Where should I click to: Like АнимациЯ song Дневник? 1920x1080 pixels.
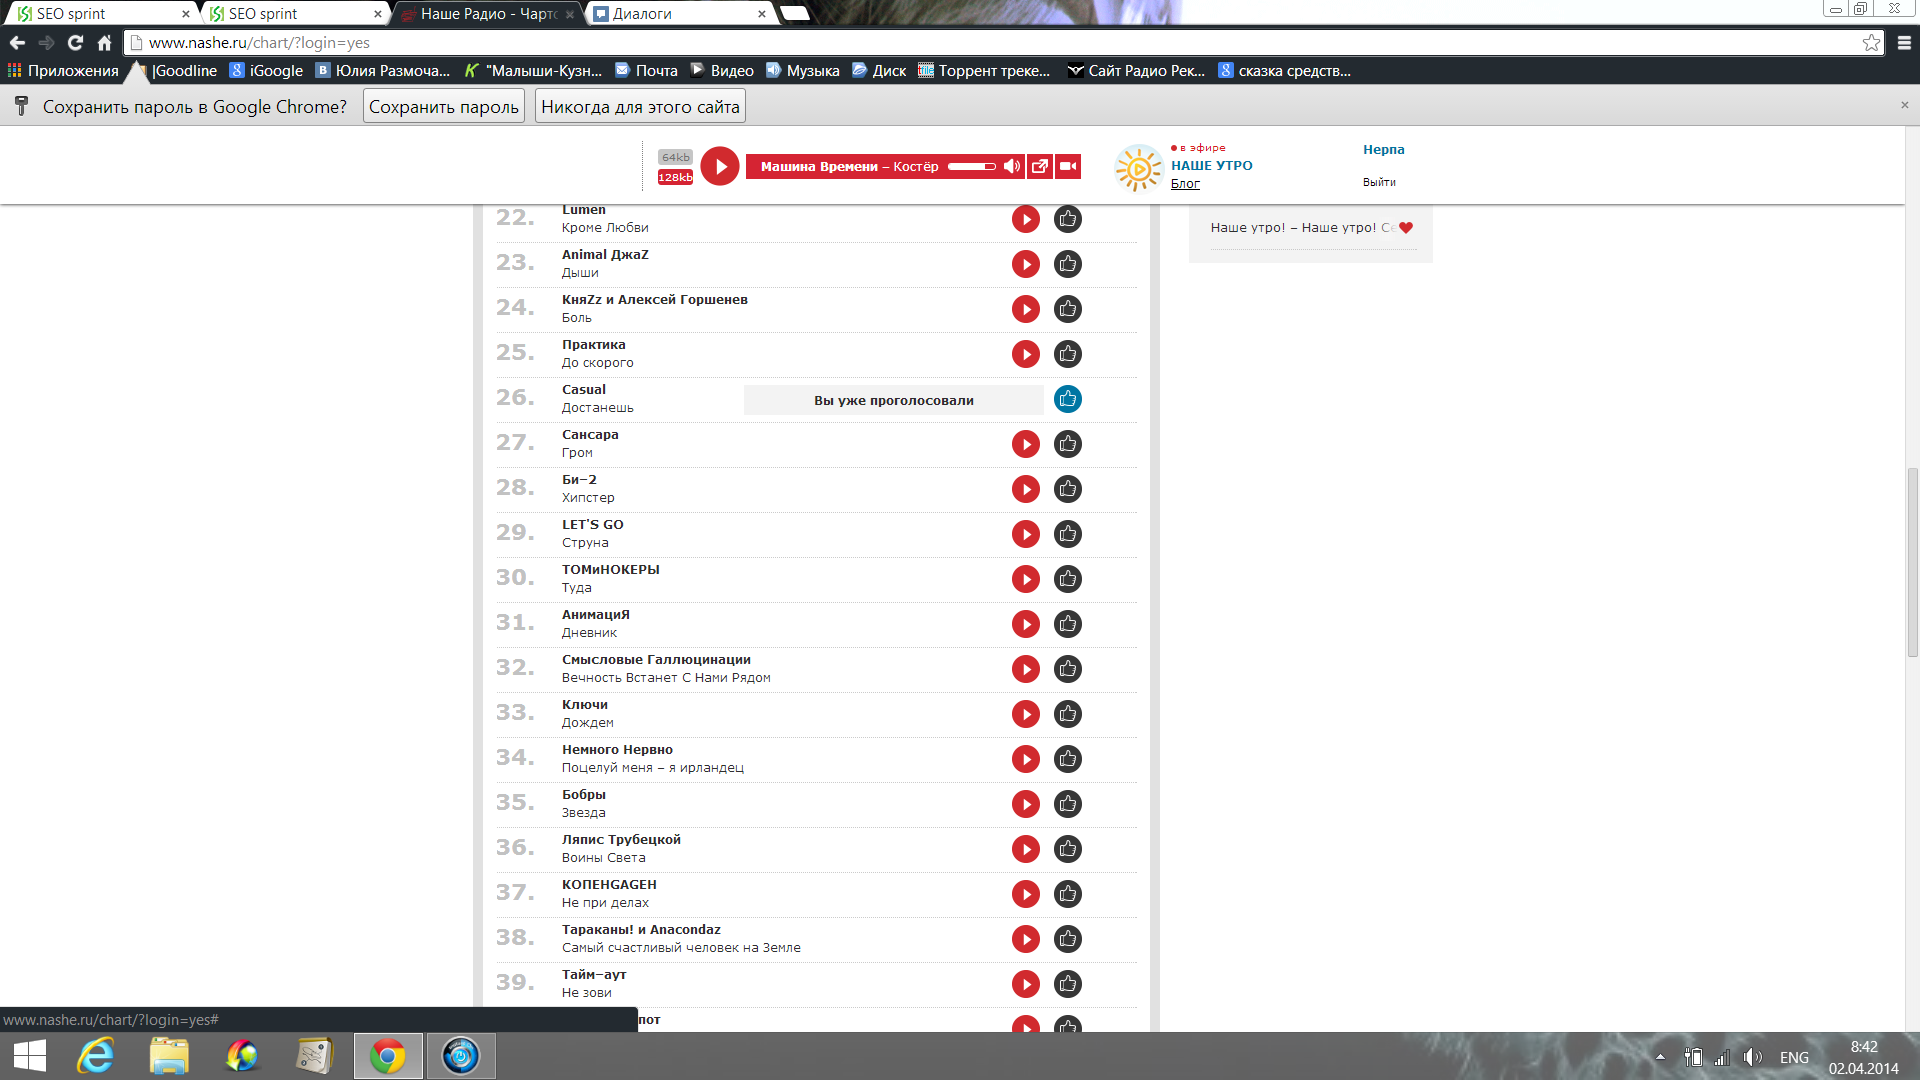tap(1067, 624)
